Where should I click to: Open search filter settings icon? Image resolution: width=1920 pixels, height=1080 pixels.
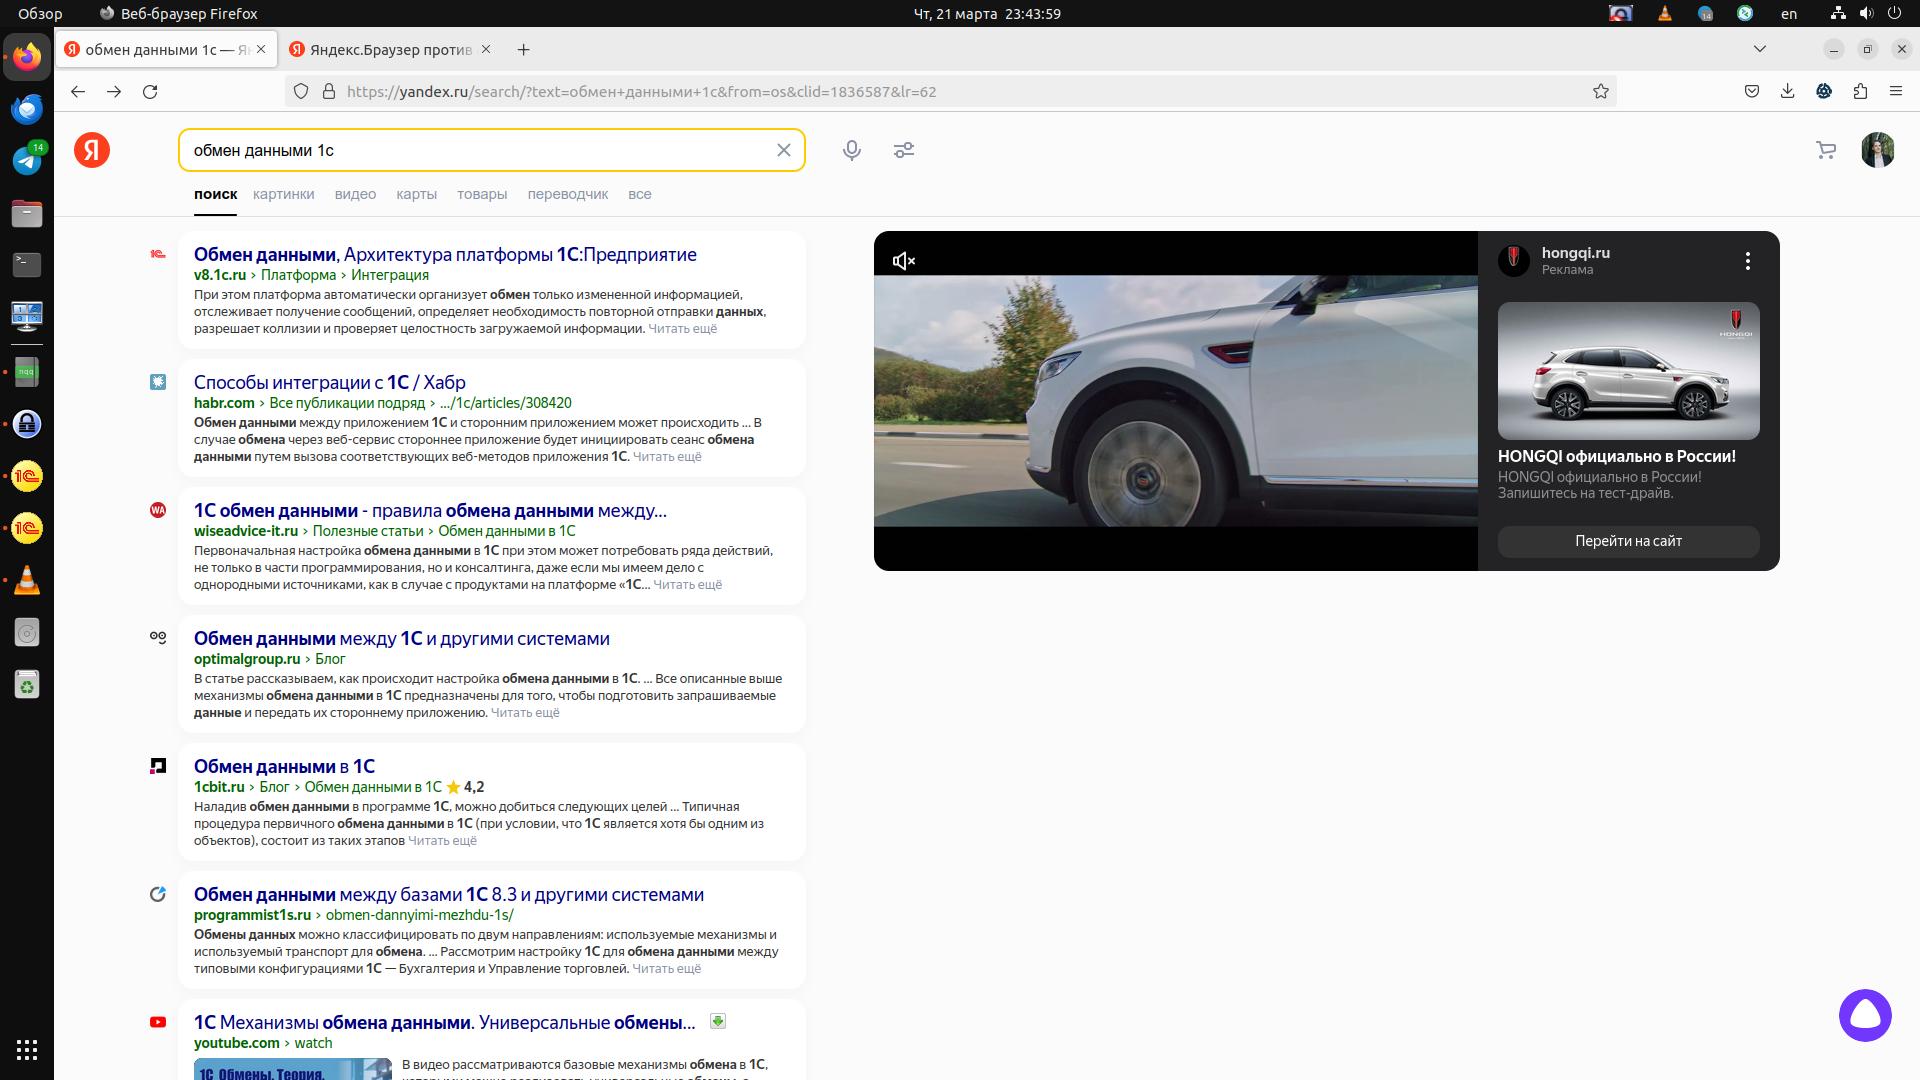(x=904, y=150)
